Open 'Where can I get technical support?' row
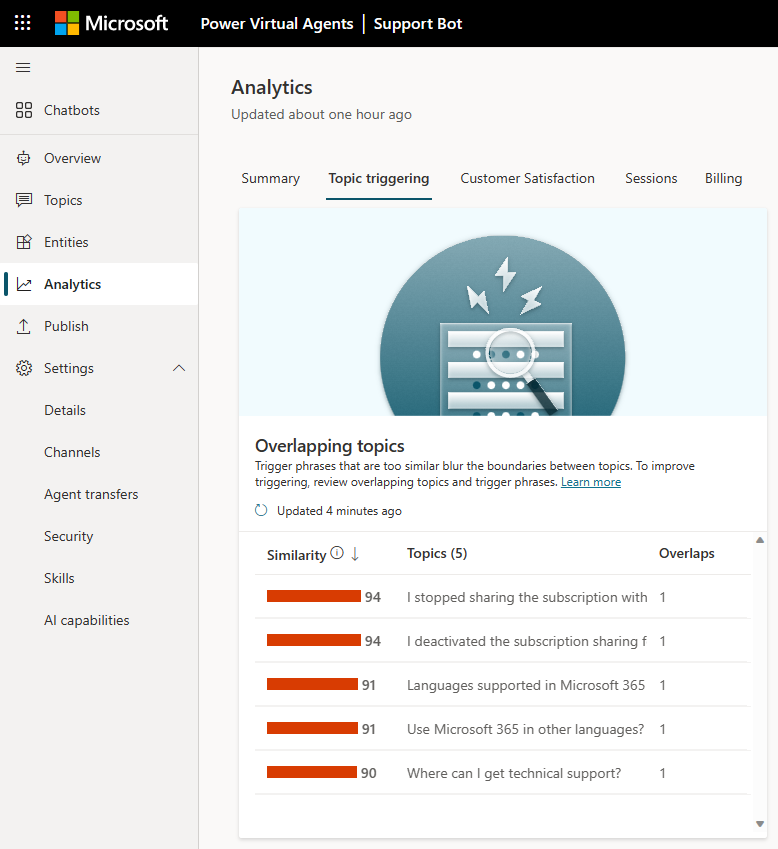The height and width of the screenshot is (849, 778). tap(502, 773)
